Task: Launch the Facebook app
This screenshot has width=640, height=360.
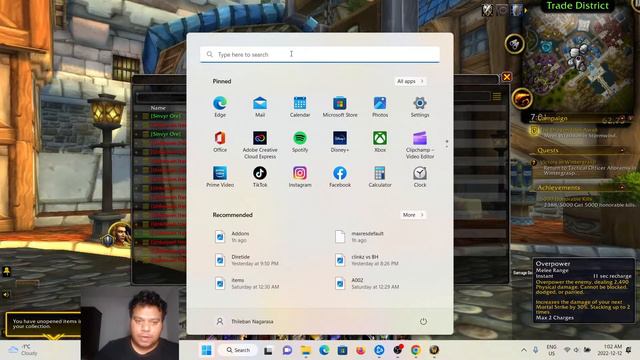Action: (x=340, y=177)
